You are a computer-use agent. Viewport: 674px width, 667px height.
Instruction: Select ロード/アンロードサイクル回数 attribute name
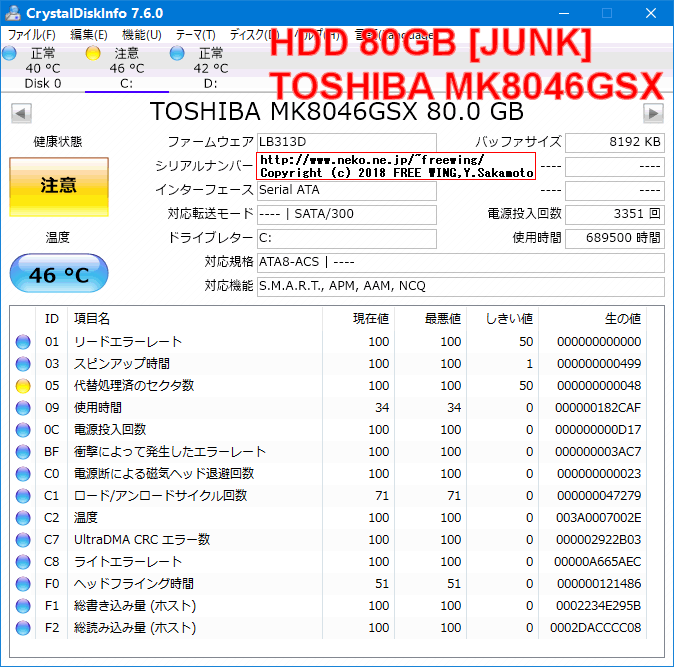click(161, 496)
